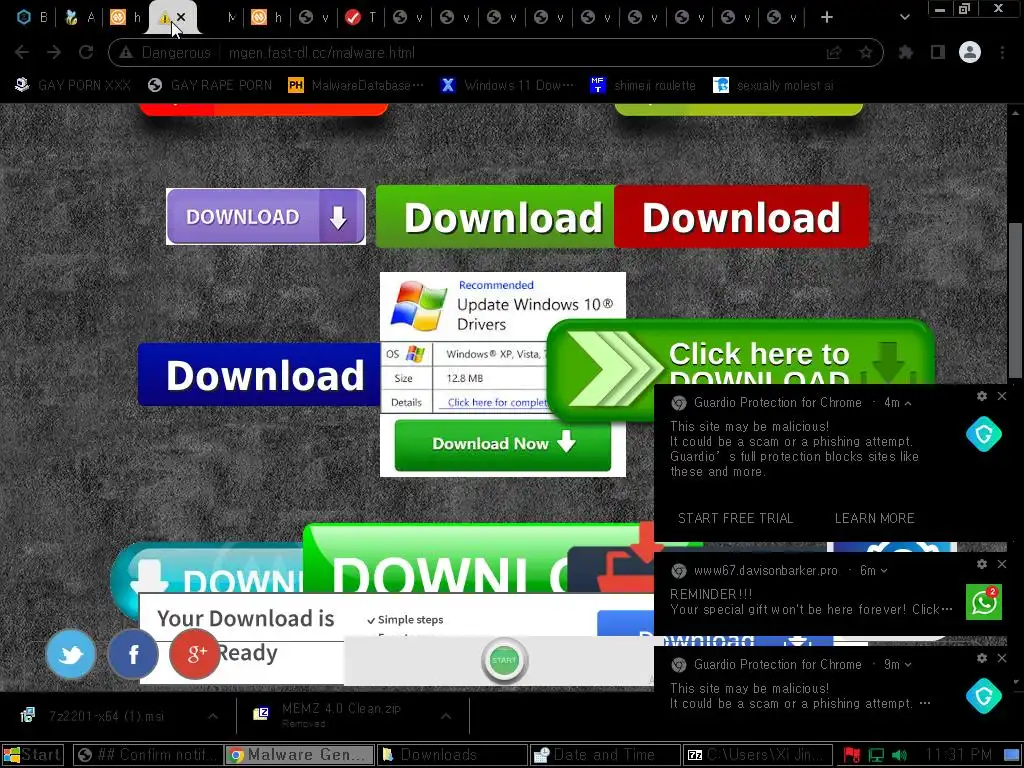The image size is (1024, 768).
Task: Click the green Download Now button
Action: pyautogui.click(x=503, y=444)
